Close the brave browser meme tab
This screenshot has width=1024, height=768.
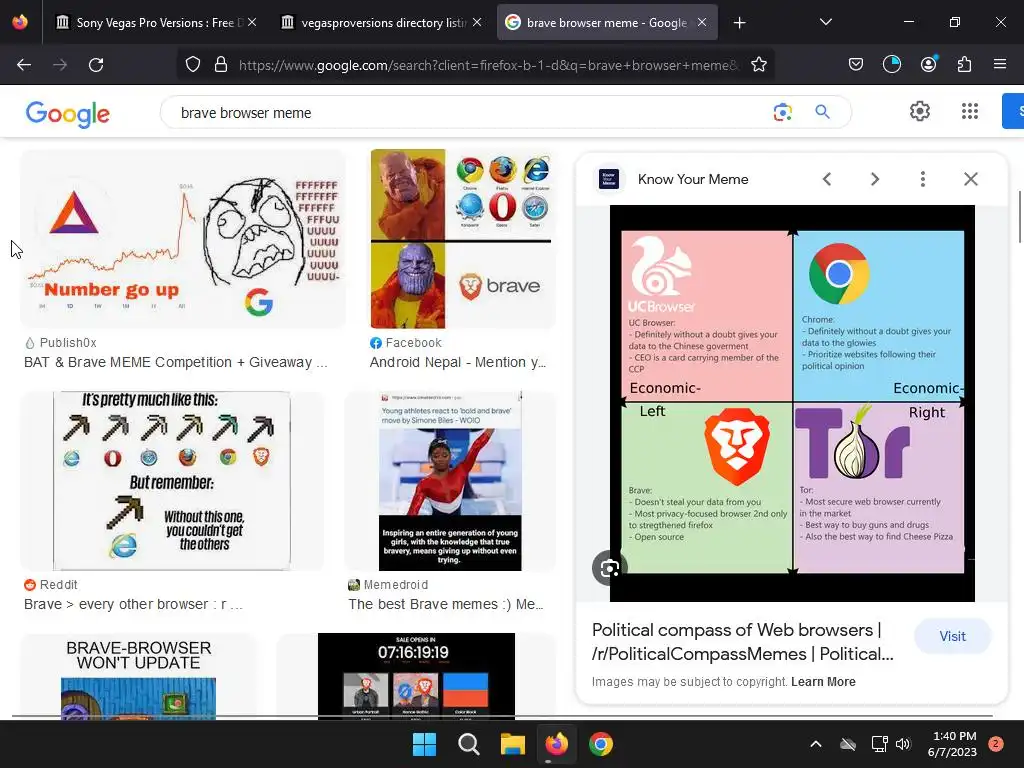pos(702,22)
